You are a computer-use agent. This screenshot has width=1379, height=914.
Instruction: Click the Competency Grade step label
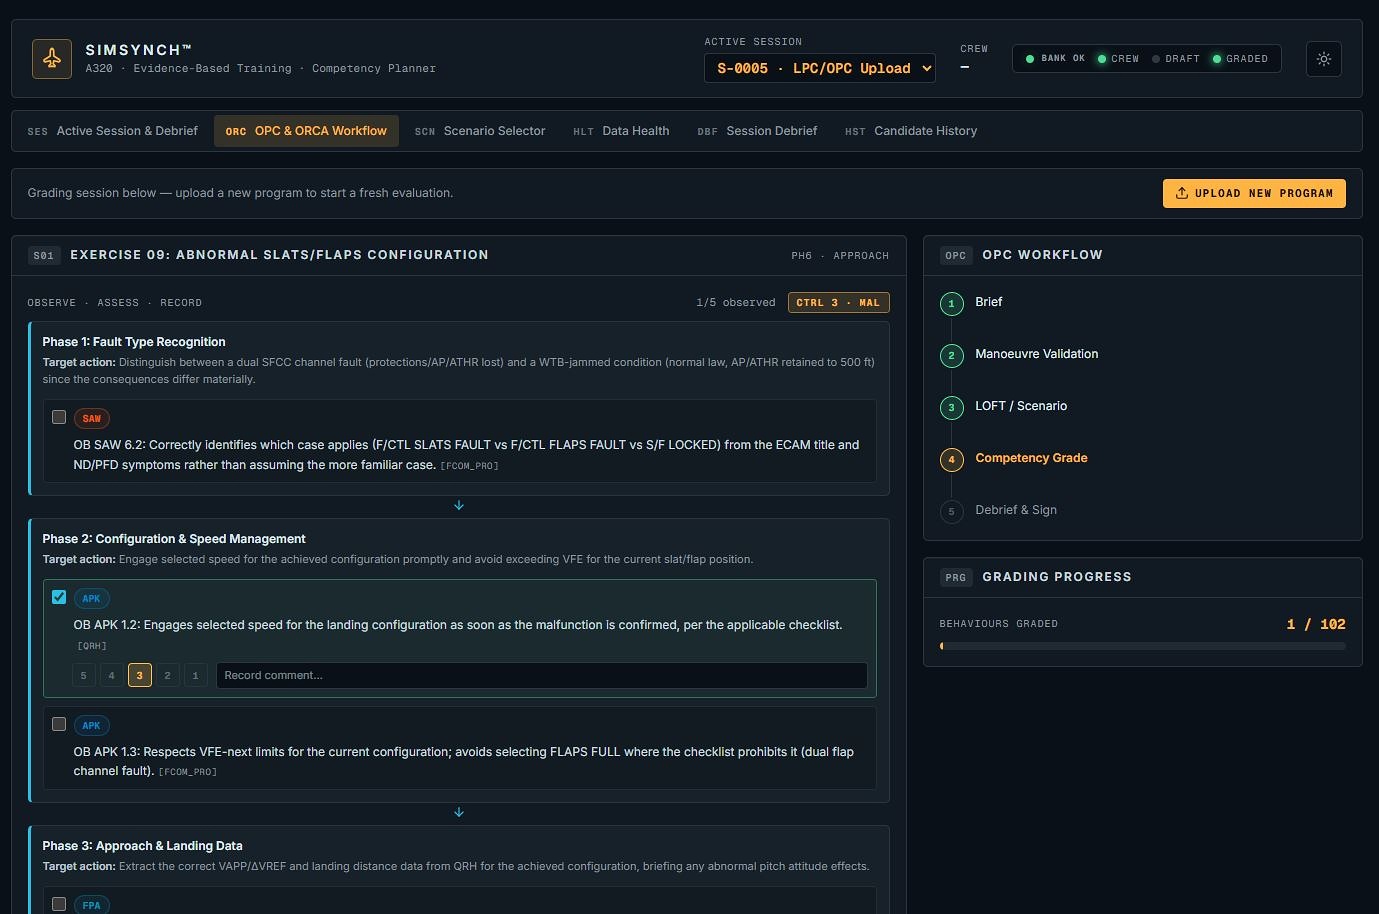coord(1031,458)
